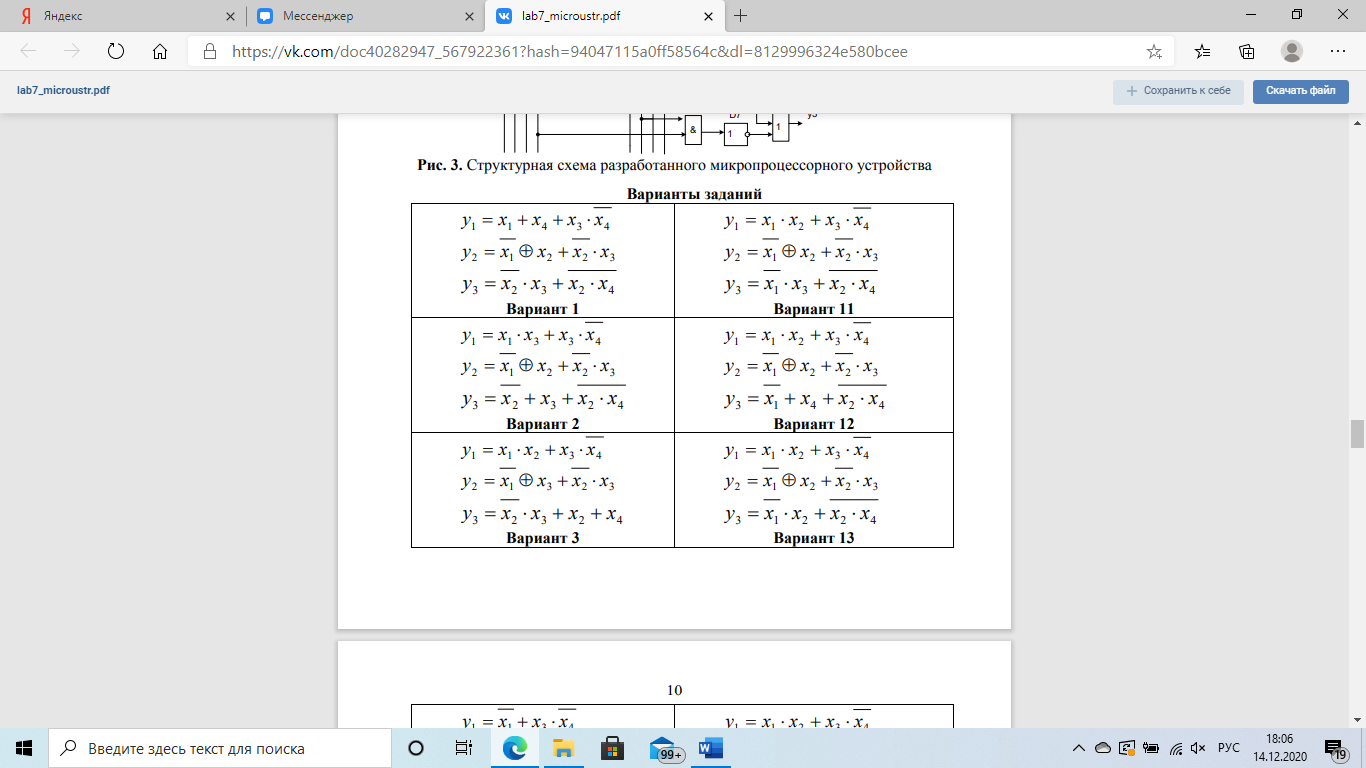Open OneDrive cloud tray icon

point(1103,748)
